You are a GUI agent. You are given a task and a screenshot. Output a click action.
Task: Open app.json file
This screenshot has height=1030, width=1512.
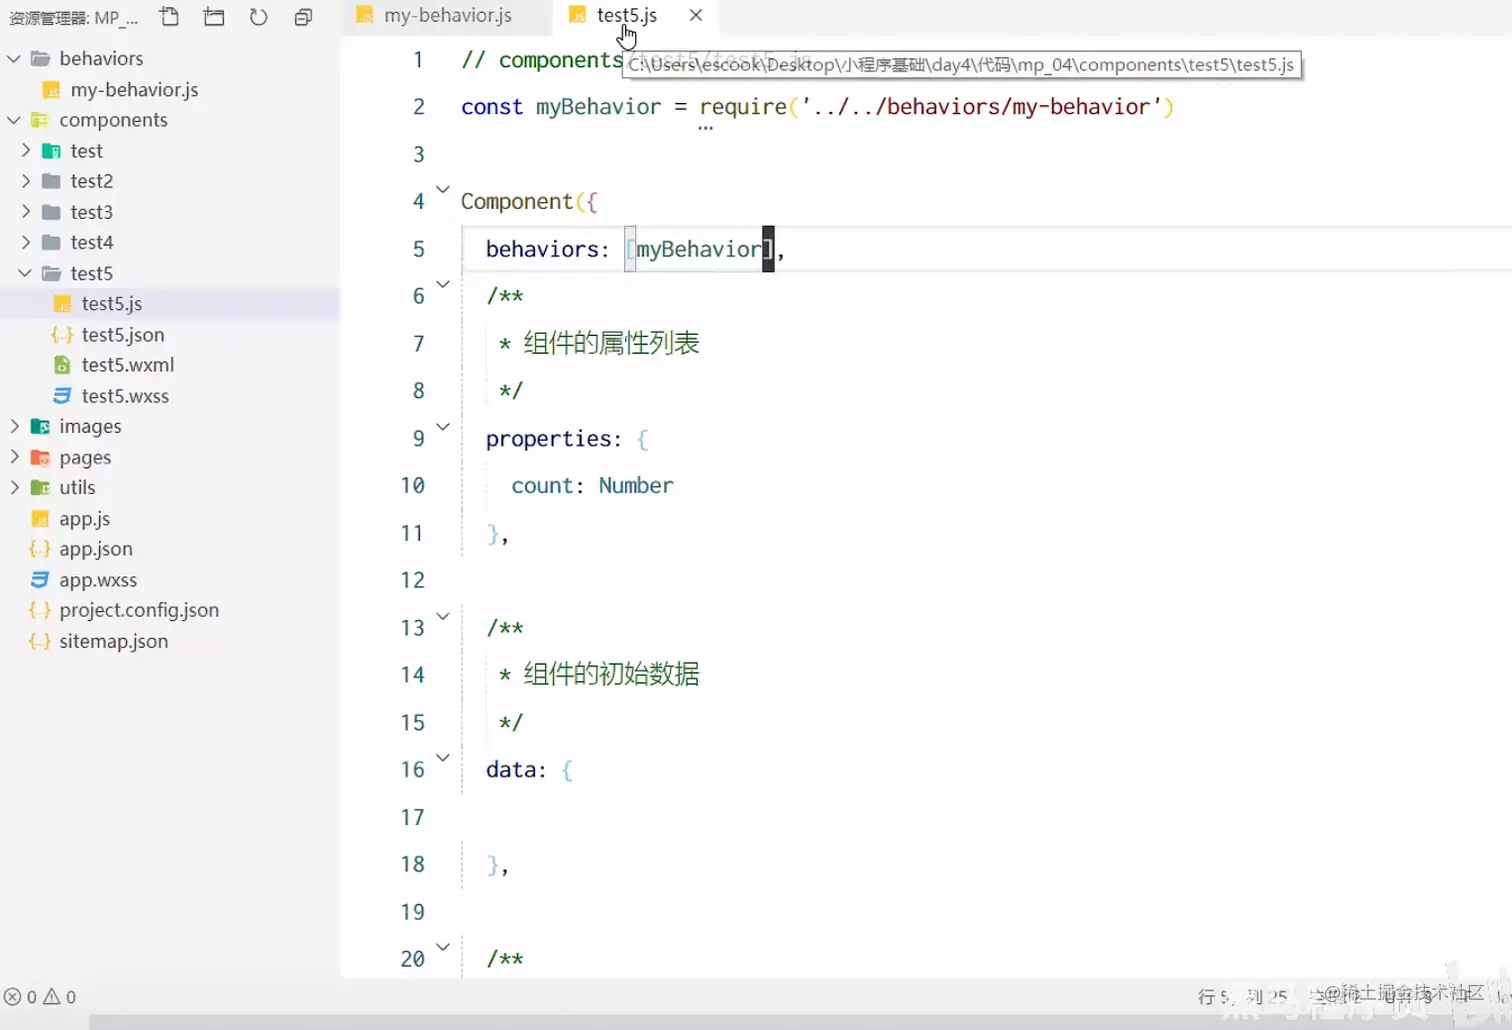[95, 549]
